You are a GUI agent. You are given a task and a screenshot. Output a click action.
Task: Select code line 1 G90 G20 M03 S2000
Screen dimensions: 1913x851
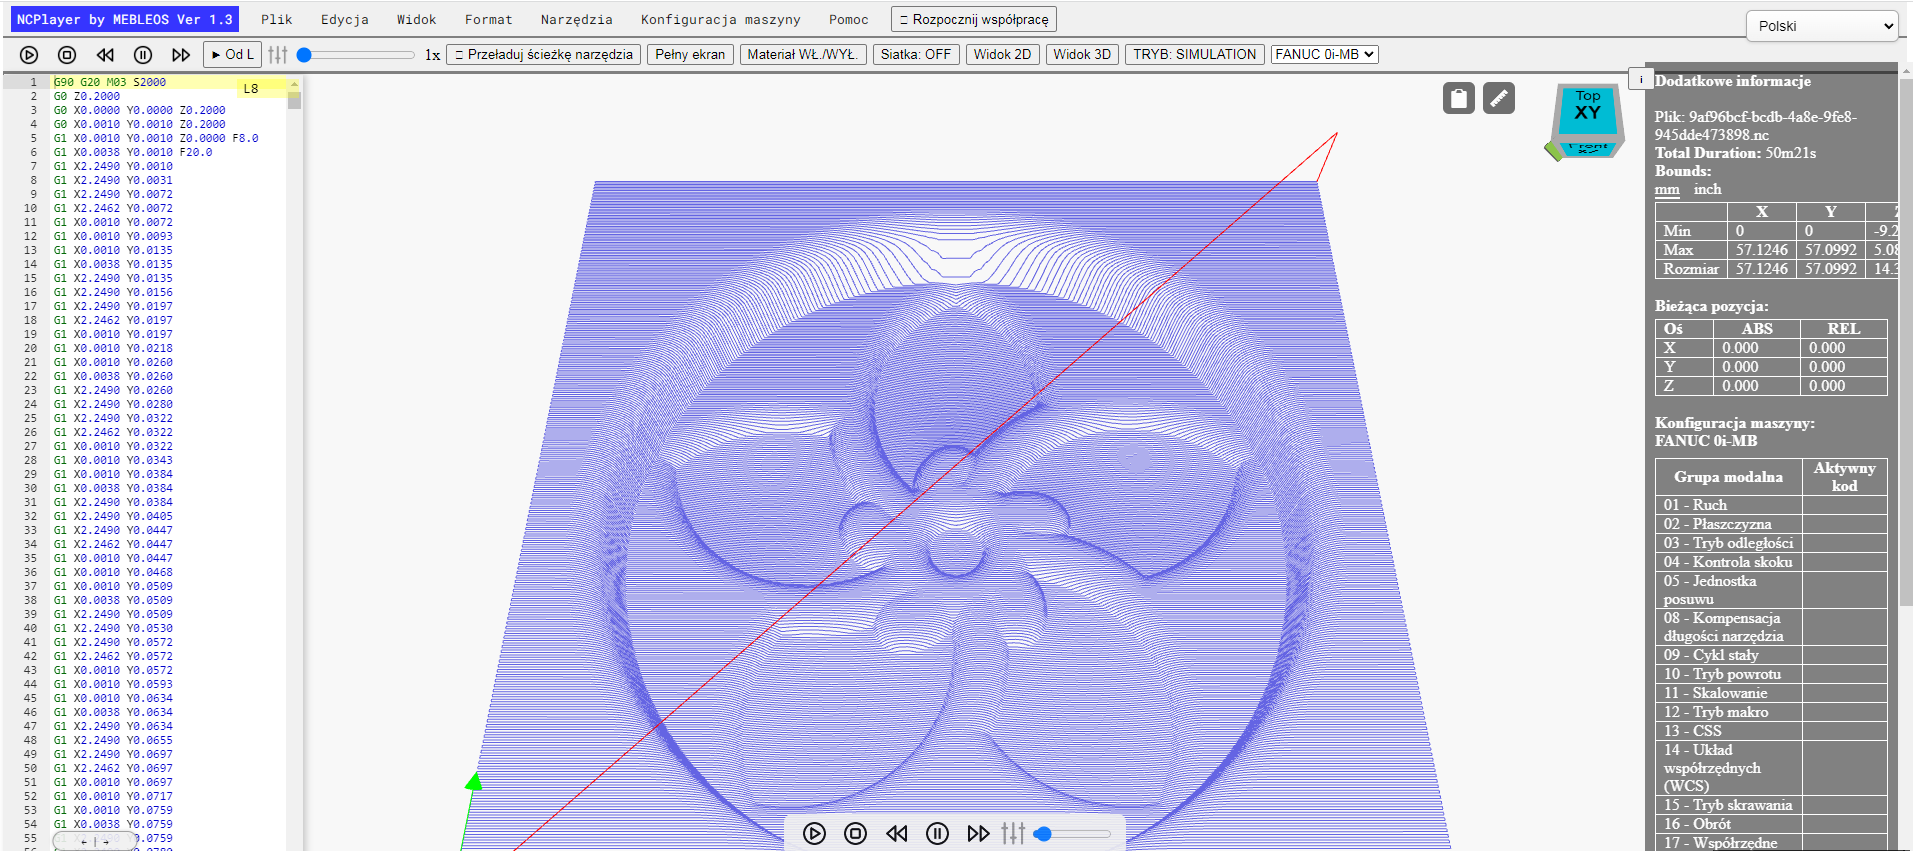click(110, 82)
